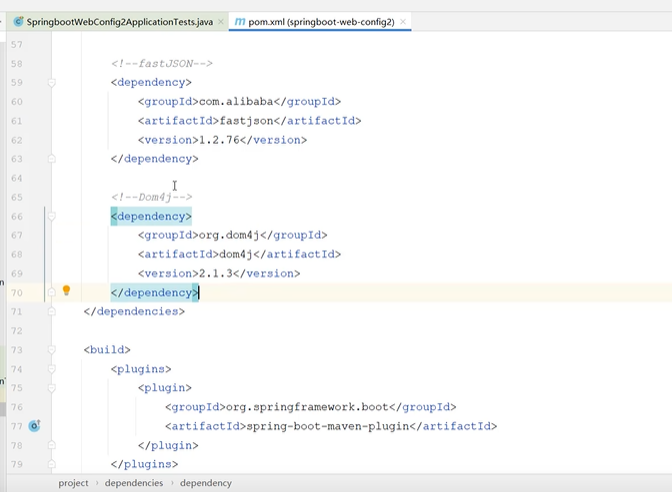The image size is (672, 492).
Task: Click line number 69 in the gutter
Action: 17,273
